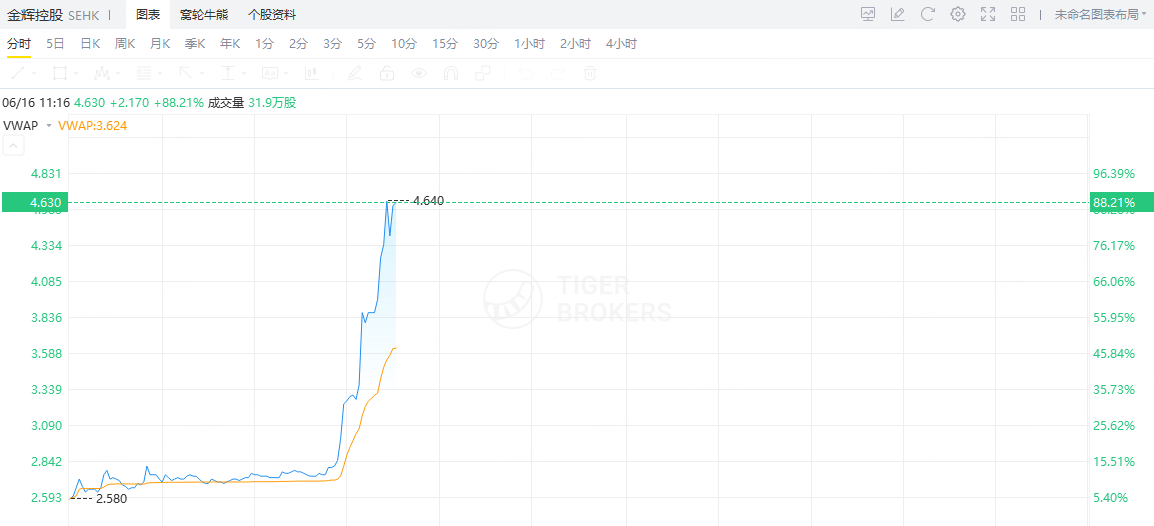This screenshot has width=1154, height=526.
Task: Toggle drawing visibility with the eye icon
Action: [x=419, y=73]
